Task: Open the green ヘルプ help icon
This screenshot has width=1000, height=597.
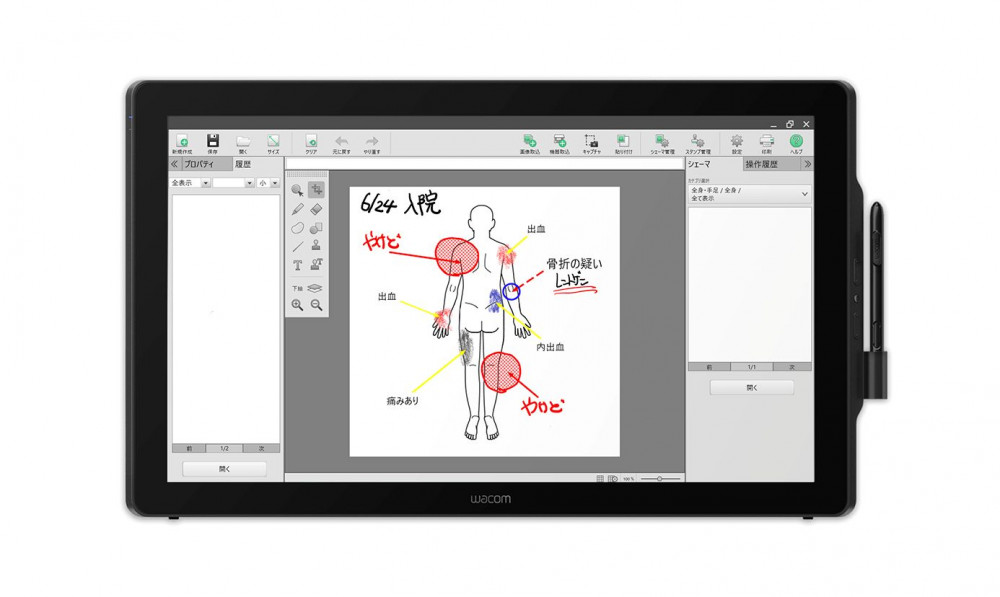Action: pyautogui.click(x=796, y=144)
